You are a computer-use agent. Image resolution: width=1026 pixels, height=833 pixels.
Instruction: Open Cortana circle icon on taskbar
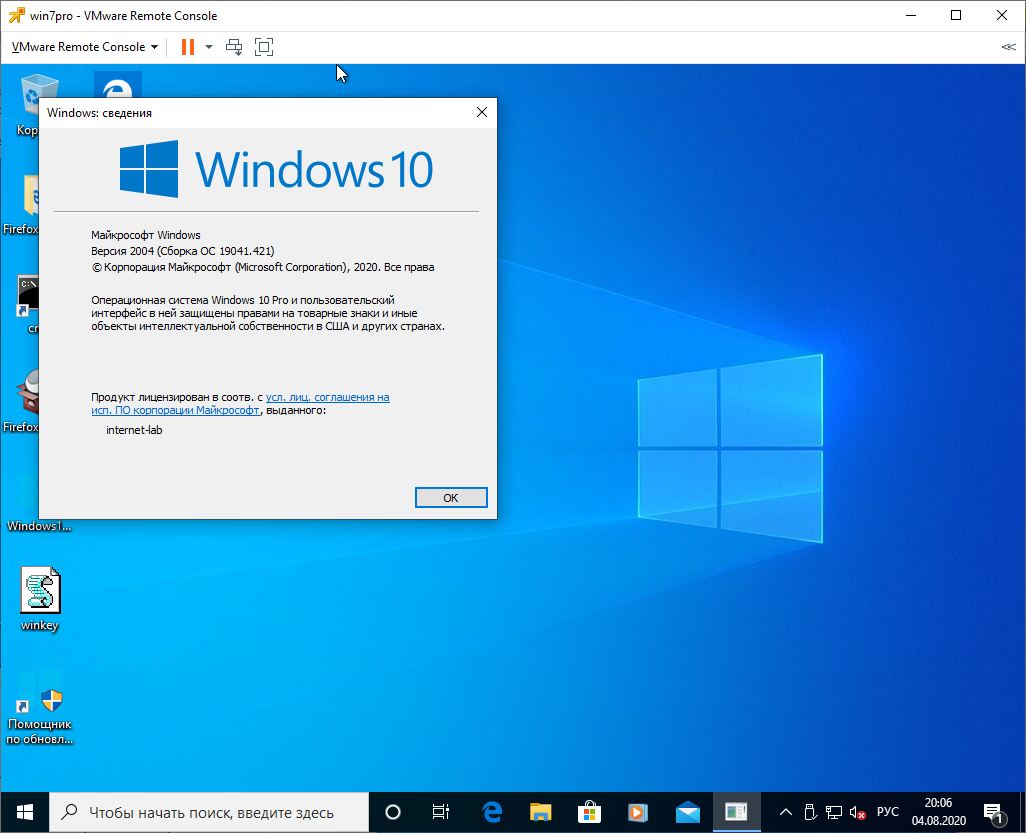[393, 812]
